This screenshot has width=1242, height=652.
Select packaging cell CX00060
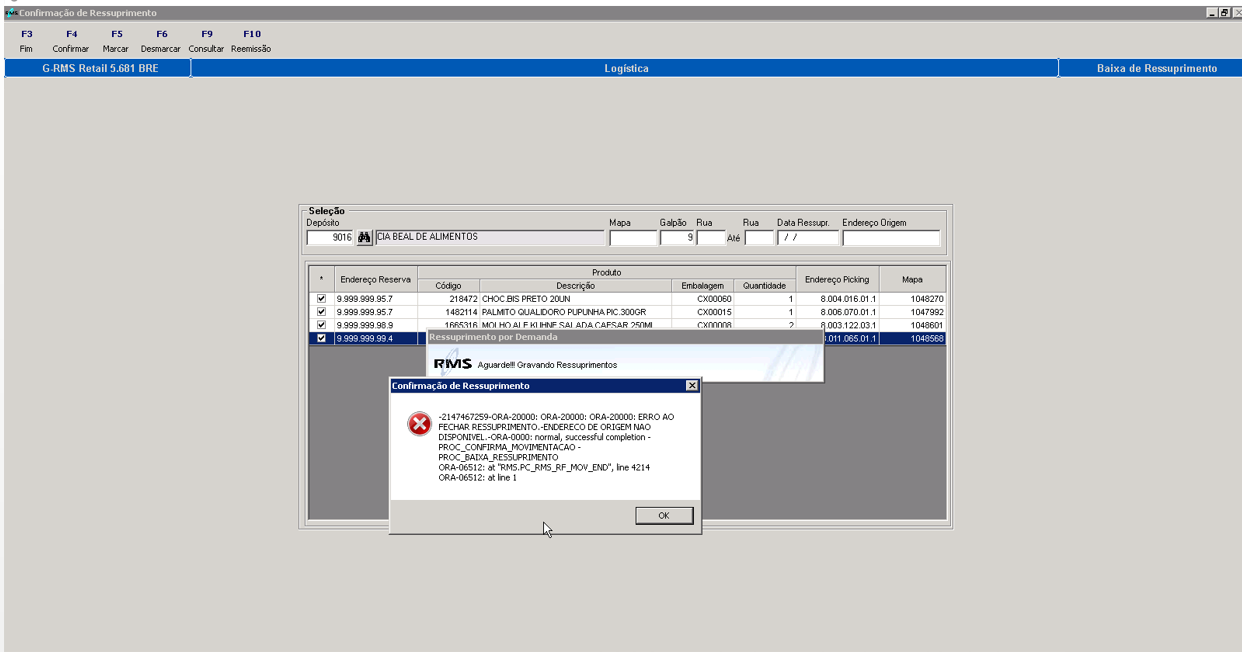pos(701,299)
